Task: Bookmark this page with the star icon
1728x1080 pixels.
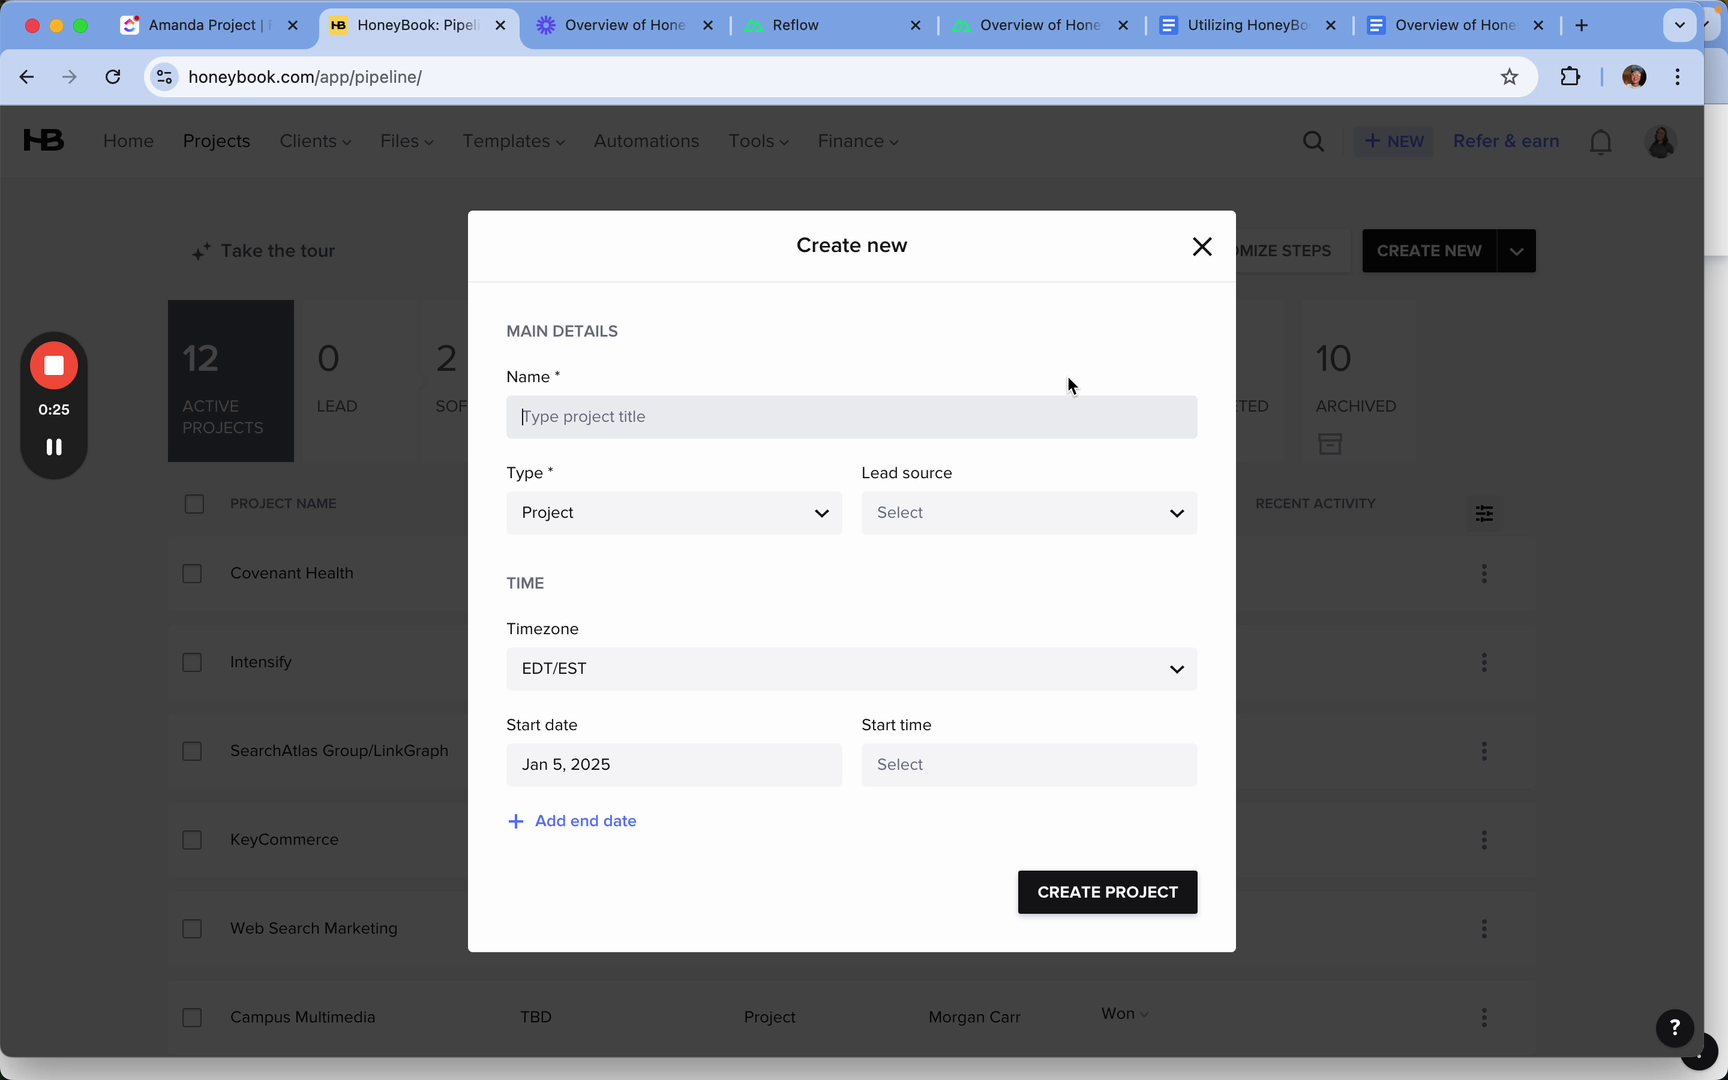Action: point(1510,77)
